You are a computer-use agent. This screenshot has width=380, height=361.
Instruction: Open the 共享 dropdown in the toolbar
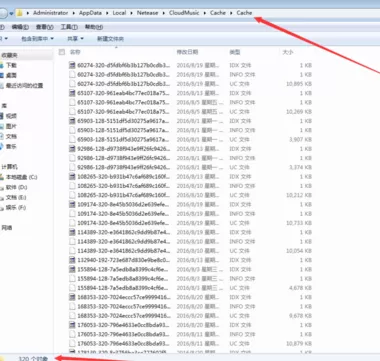(x=75, y=39)
